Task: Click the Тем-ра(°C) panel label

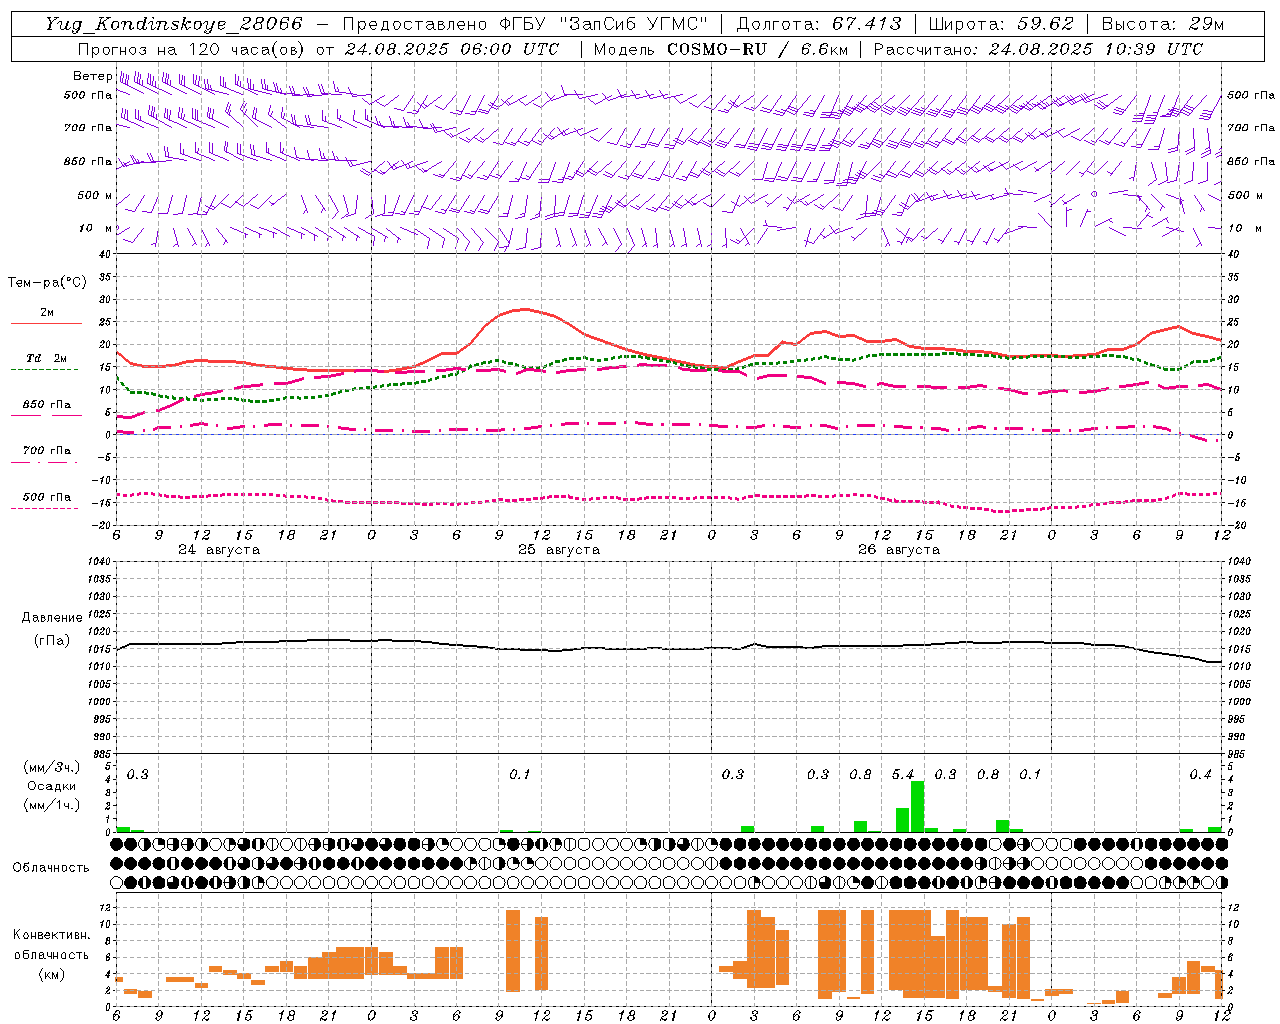Action: (47, 283)
